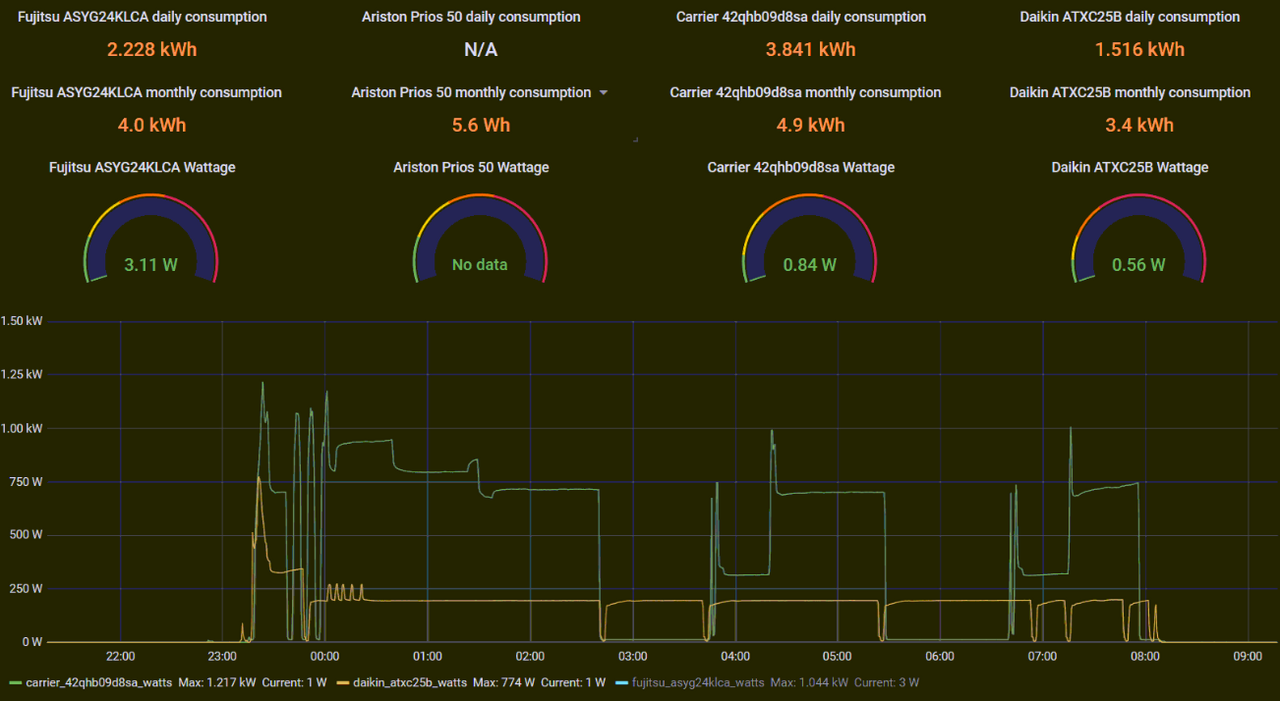Open the Ariston Prios 50 monthly consumption dropdown arrow
Image resolution: width=1280 pixels, height=701 pixels.
click(x=603, y=93)
